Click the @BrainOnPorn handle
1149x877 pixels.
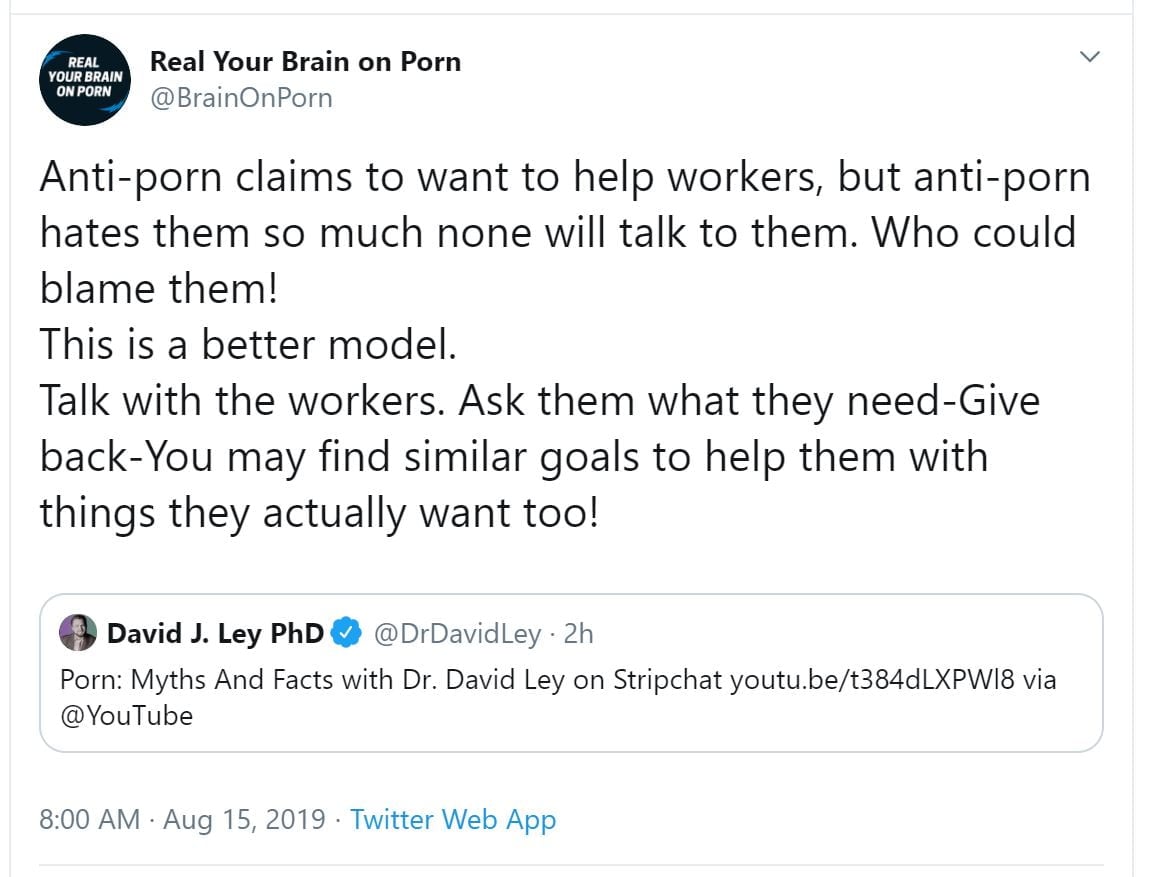click(x=241, y=98)
